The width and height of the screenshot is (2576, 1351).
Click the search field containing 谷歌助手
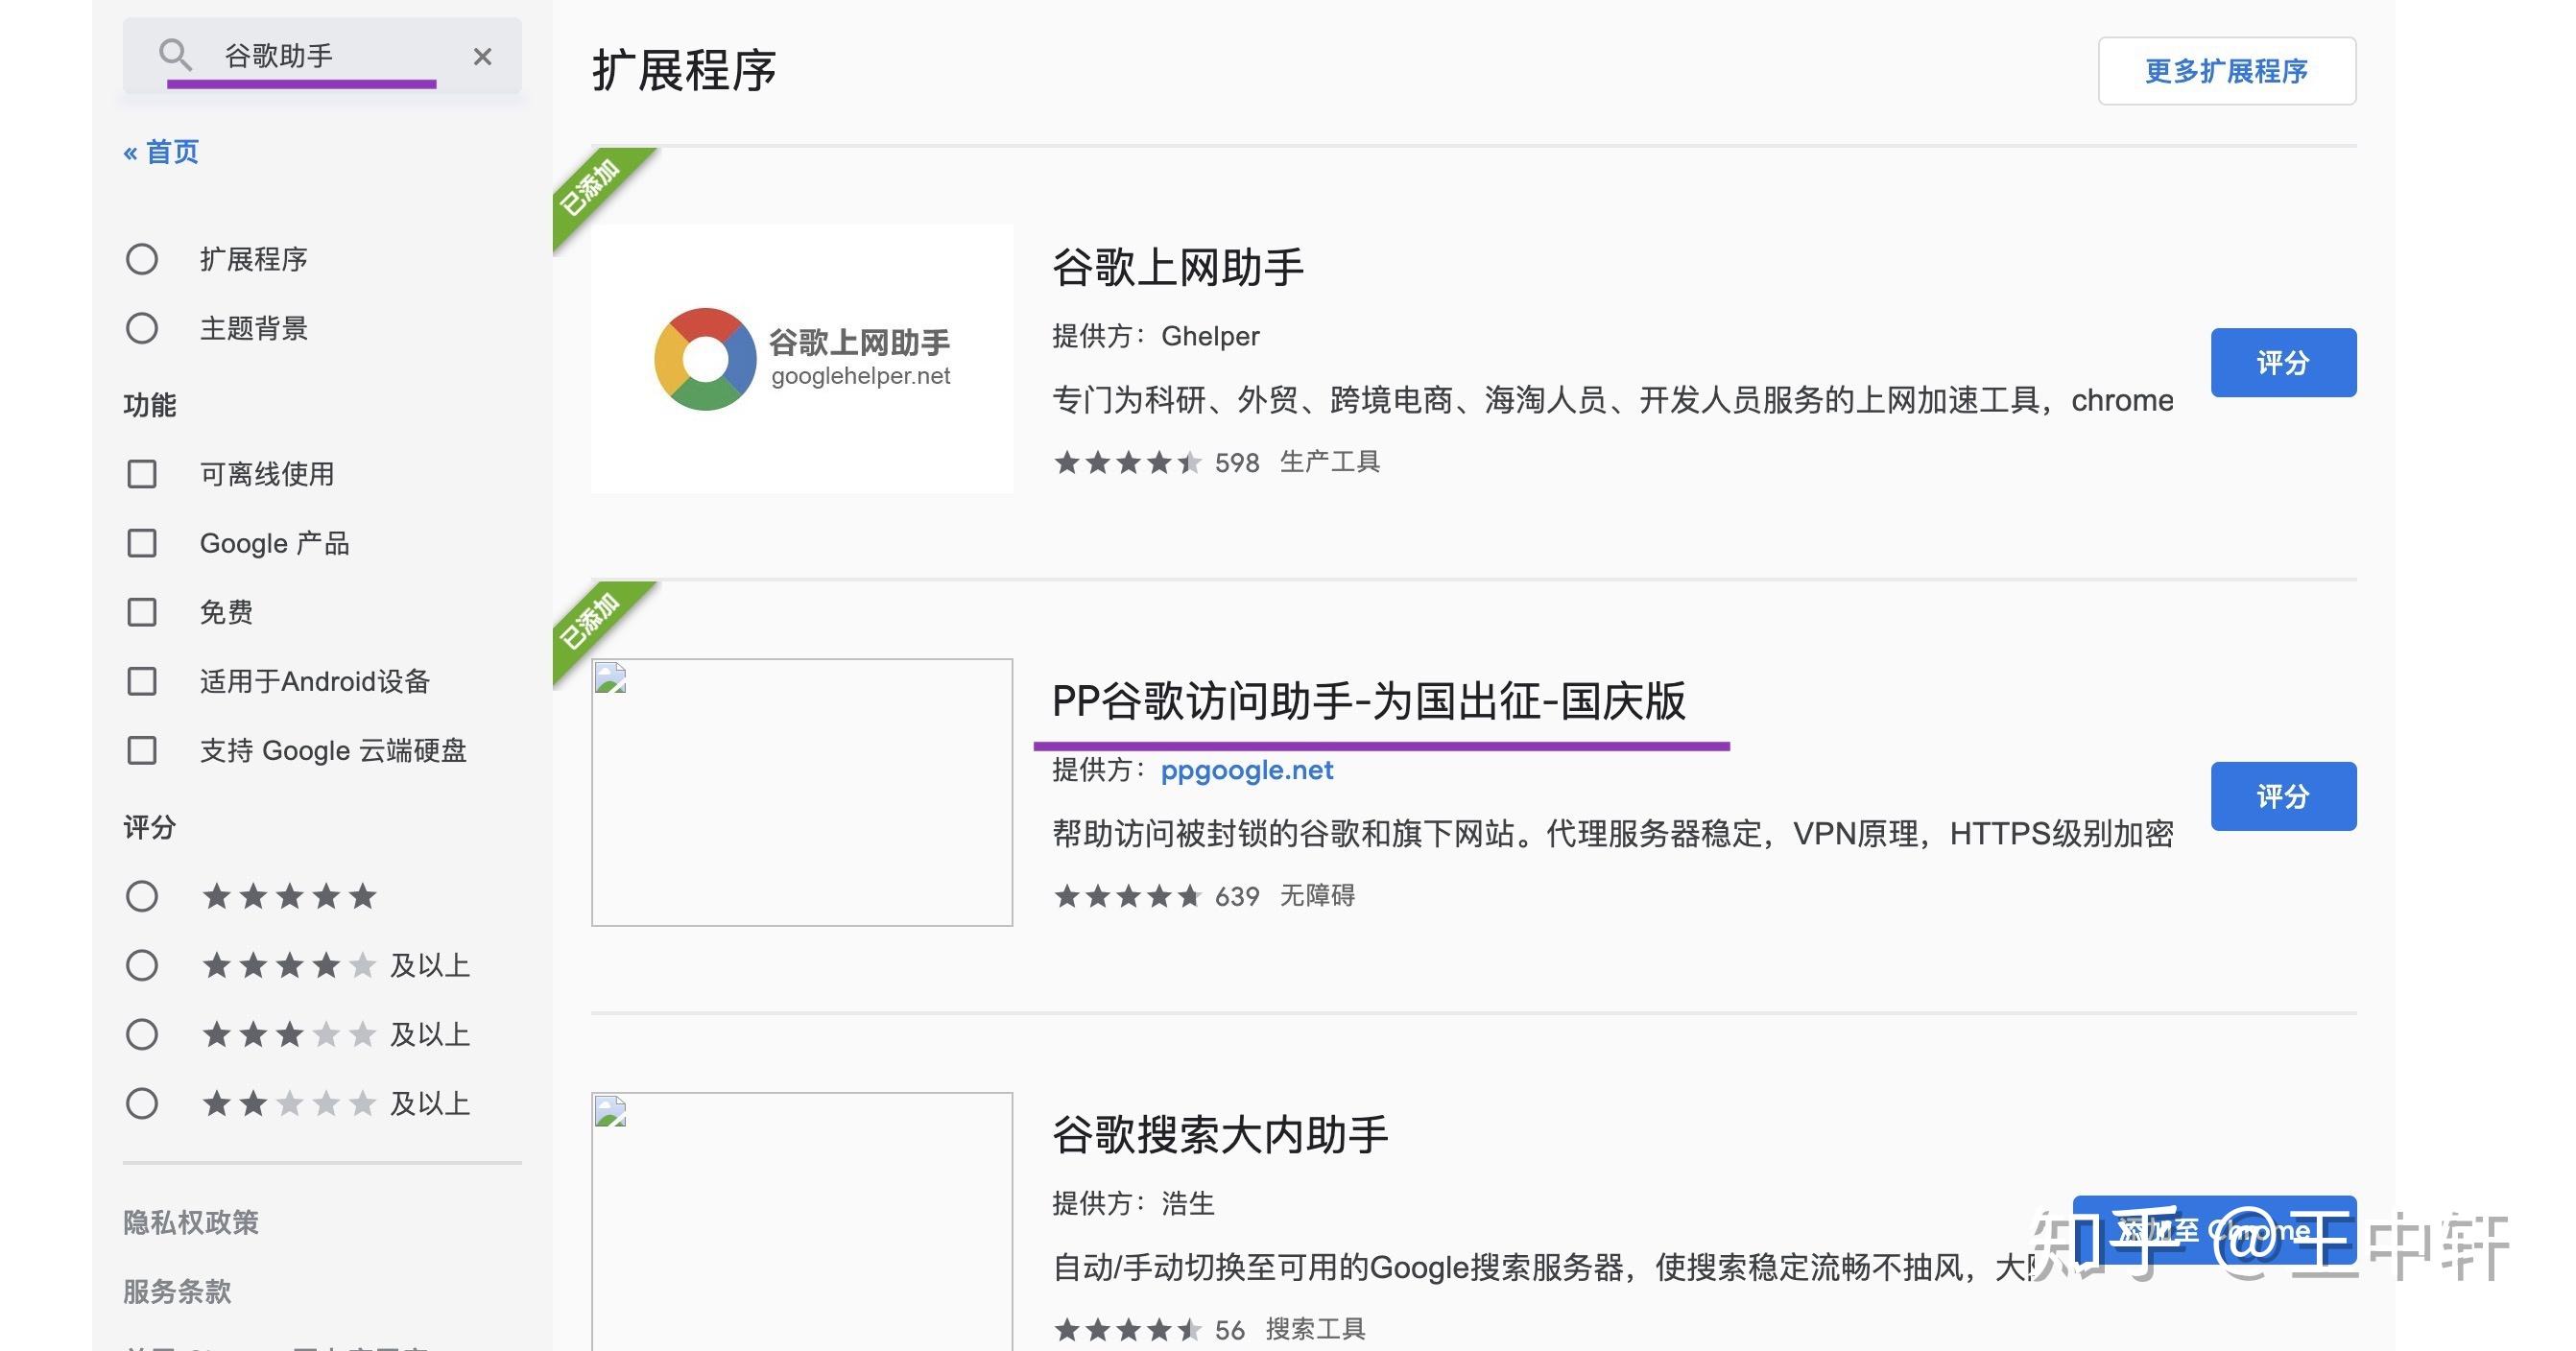(322, 56)
